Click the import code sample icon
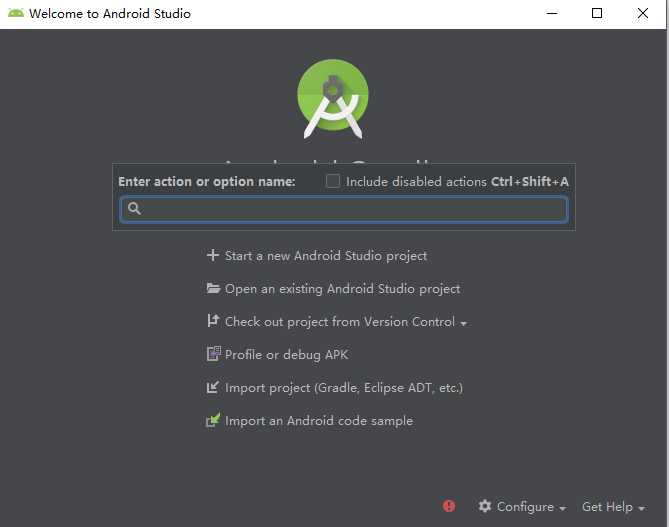Image resolution: width=669 pixels, height=527 pixels. [x=212, y=420]
